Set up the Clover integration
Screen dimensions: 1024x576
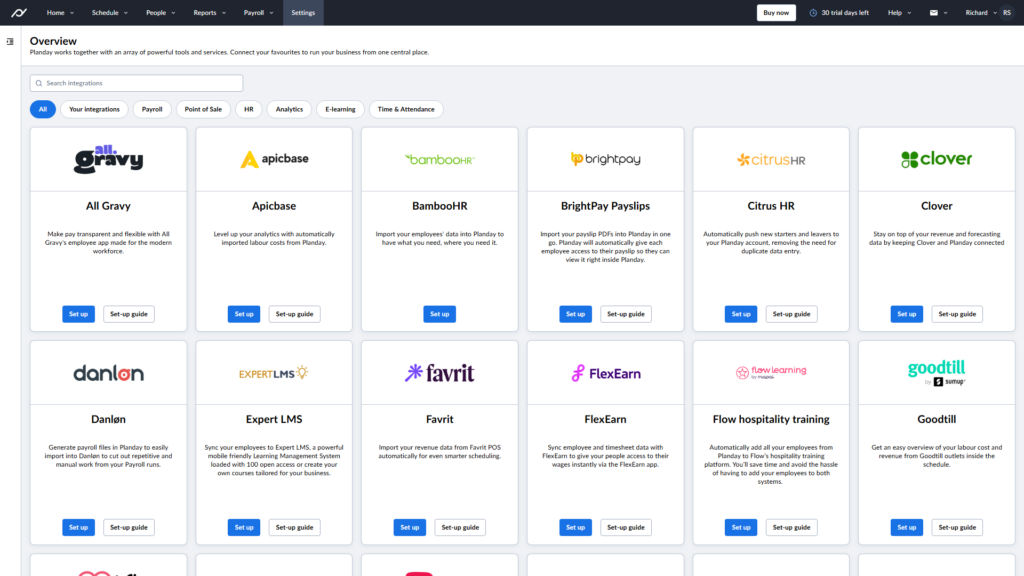point(906,314)
